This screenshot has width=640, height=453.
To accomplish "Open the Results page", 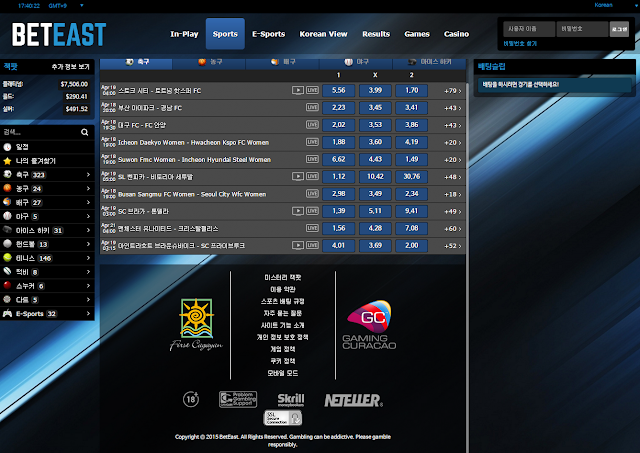I will coord(376,34).
